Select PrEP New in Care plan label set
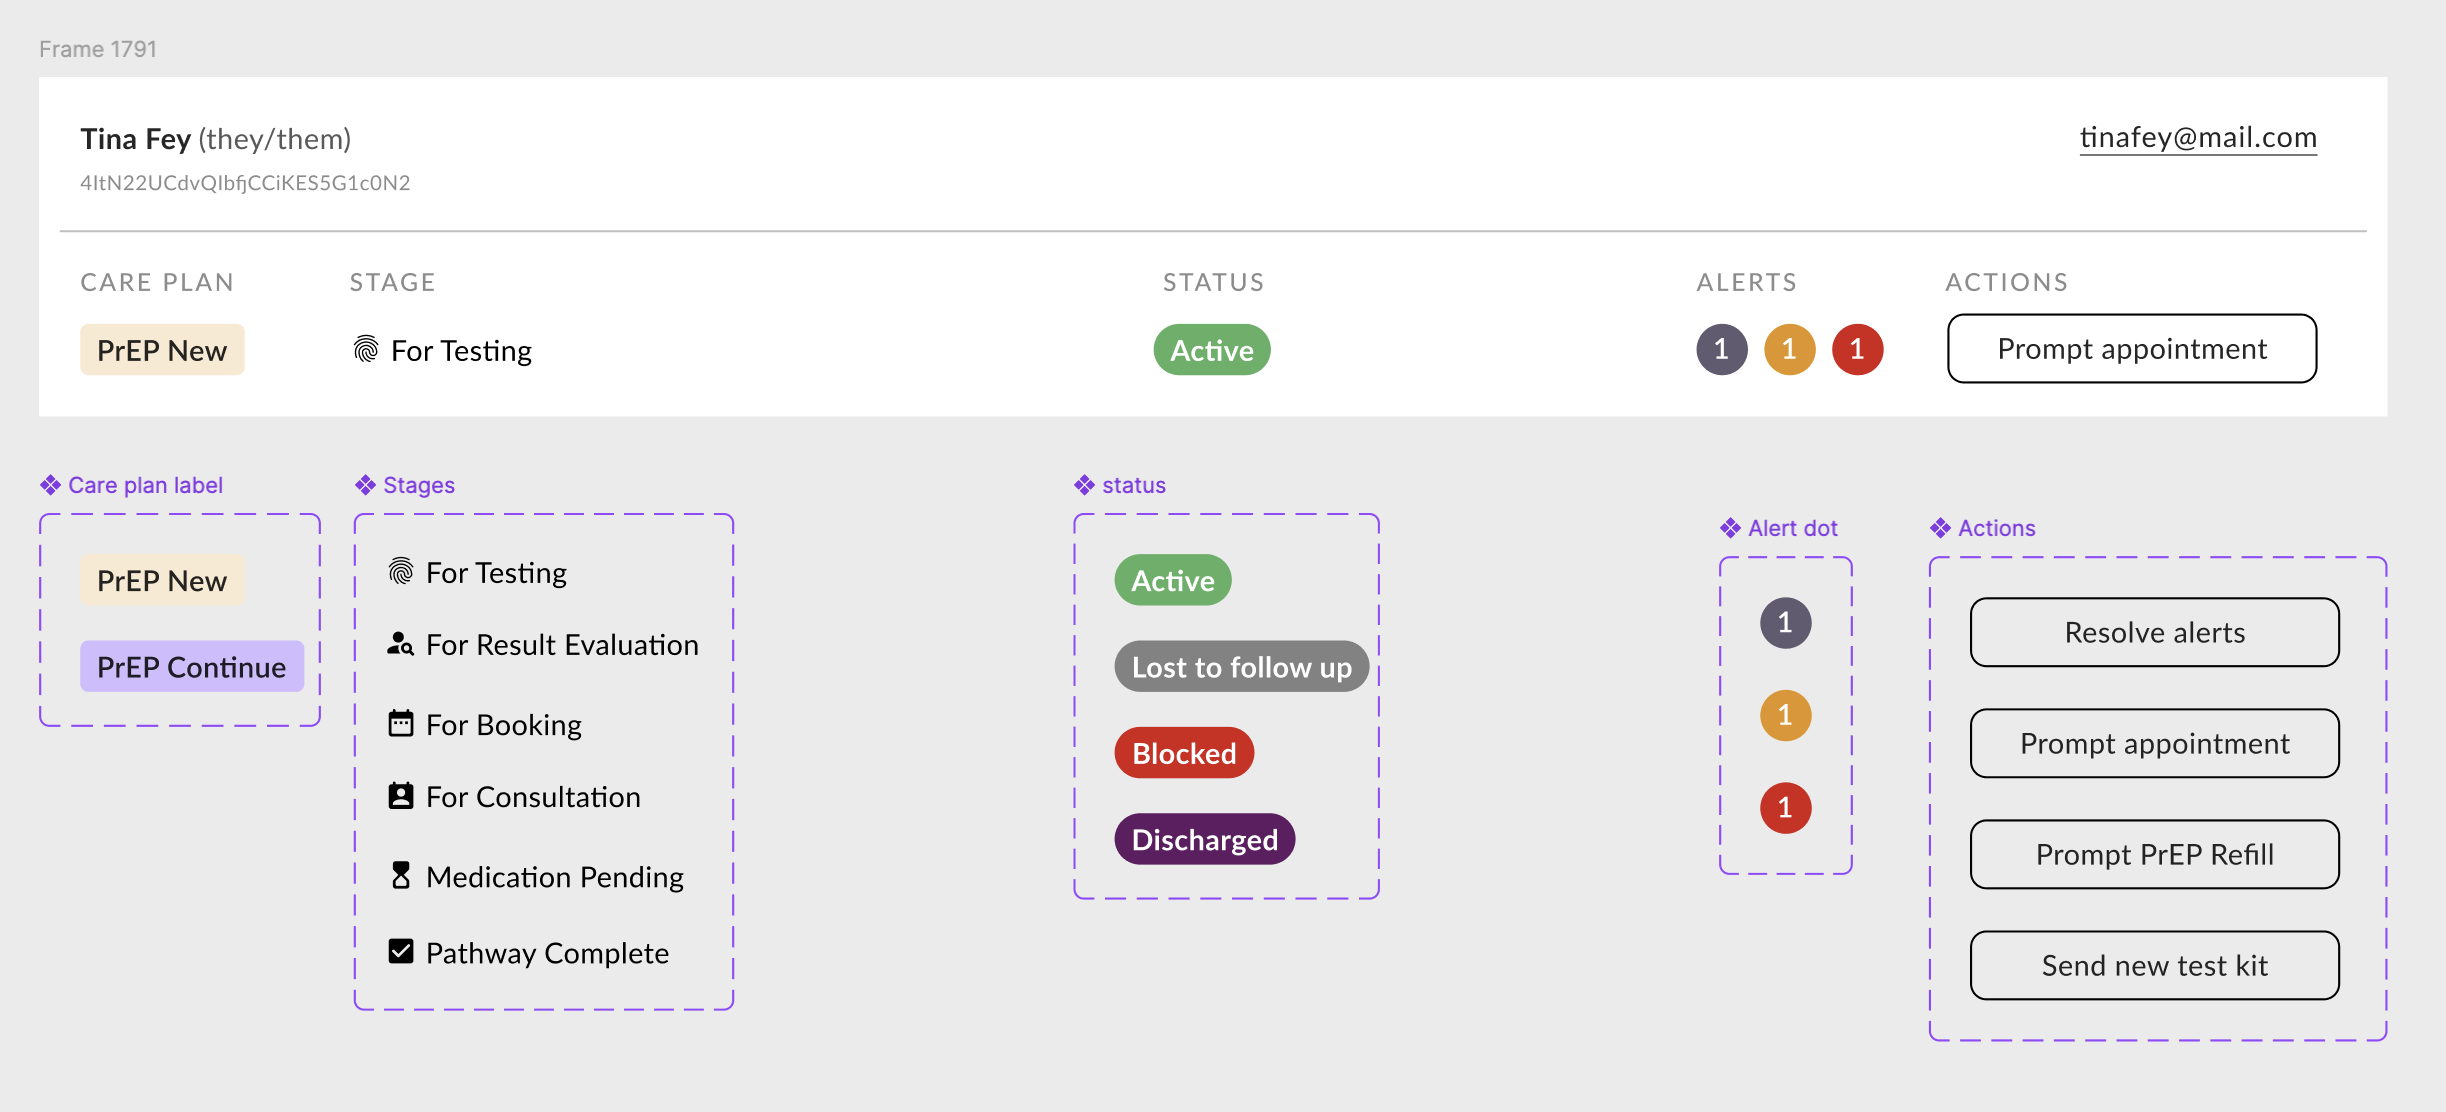 [162, 580]
